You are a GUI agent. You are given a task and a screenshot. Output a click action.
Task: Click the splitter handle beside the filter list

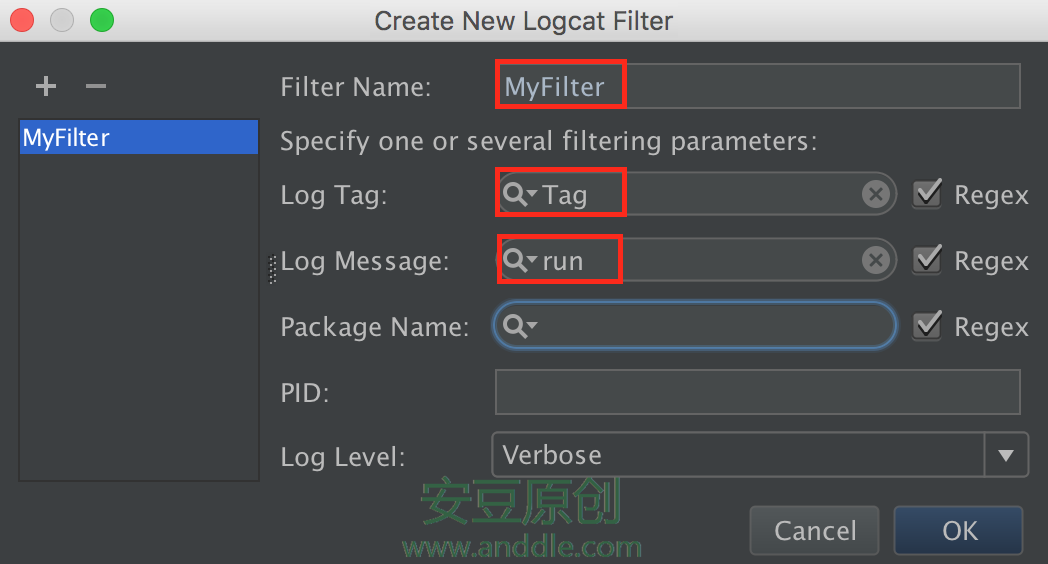pos(273,270)
